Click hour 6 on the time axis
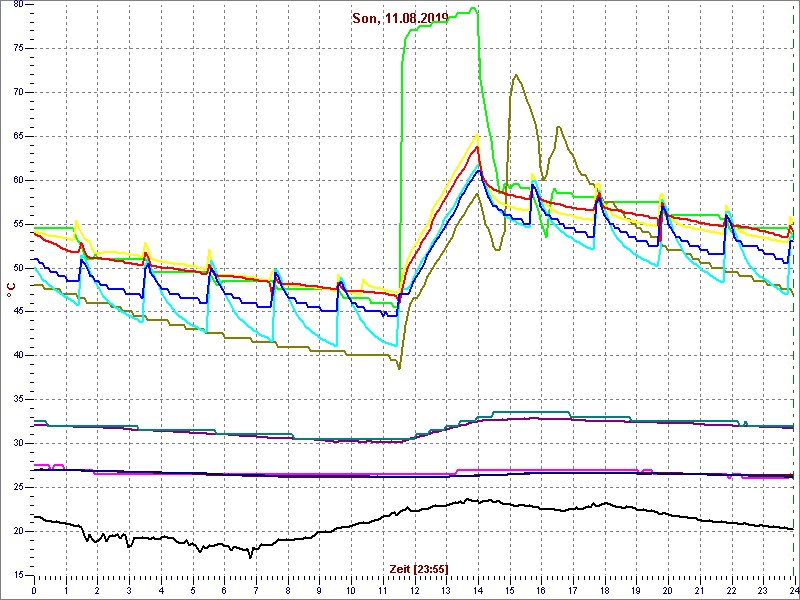This screenshot has height=600, width=800. [x=224, y=591]
